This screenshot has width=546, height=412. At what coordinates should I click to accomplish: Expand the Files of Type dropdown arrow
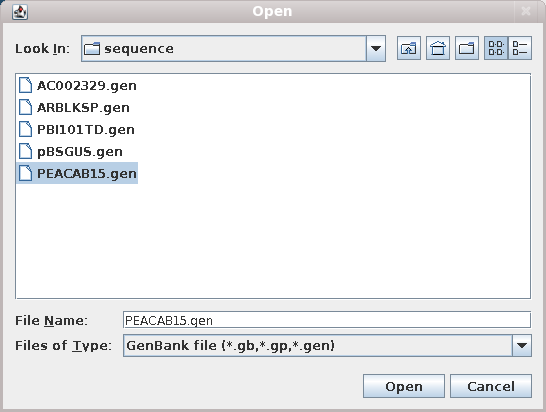click(x=522, y=345)
